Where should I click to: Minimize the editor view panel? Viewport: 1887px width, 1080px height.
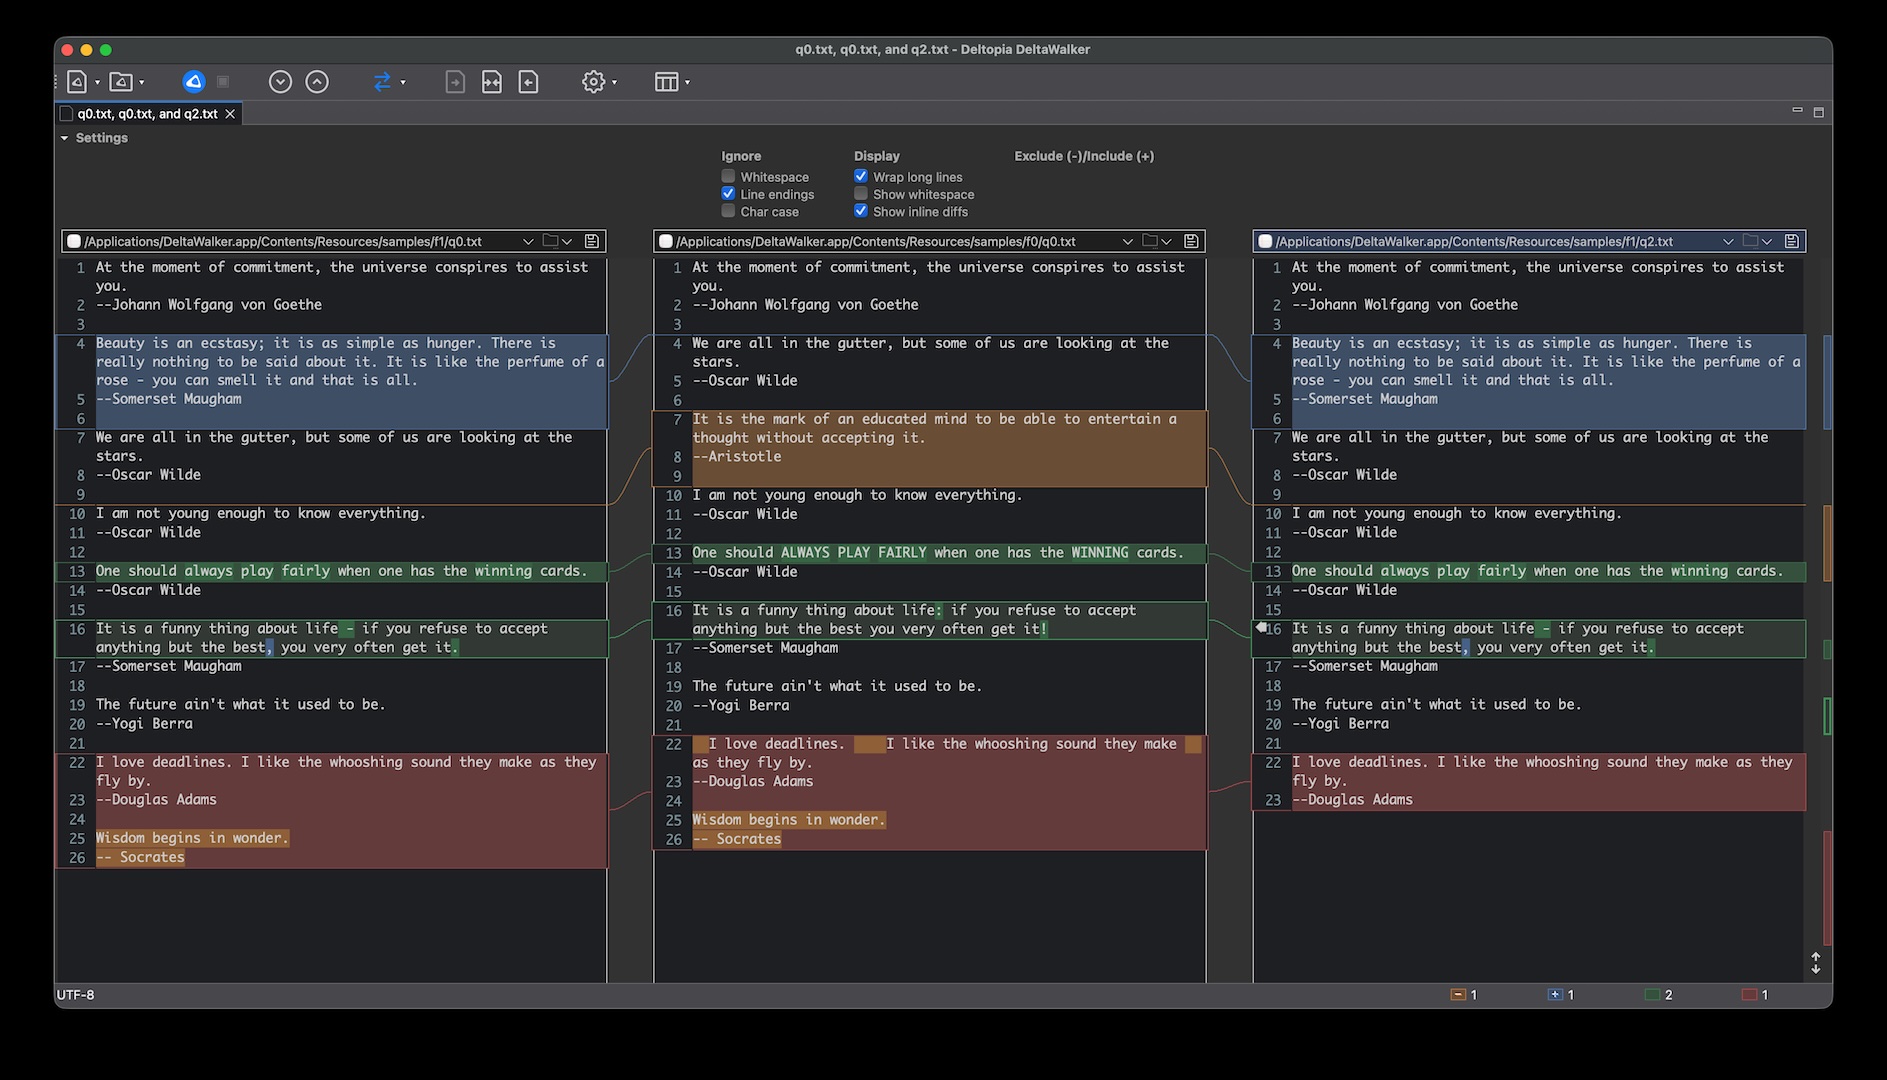pos(1797,111)
